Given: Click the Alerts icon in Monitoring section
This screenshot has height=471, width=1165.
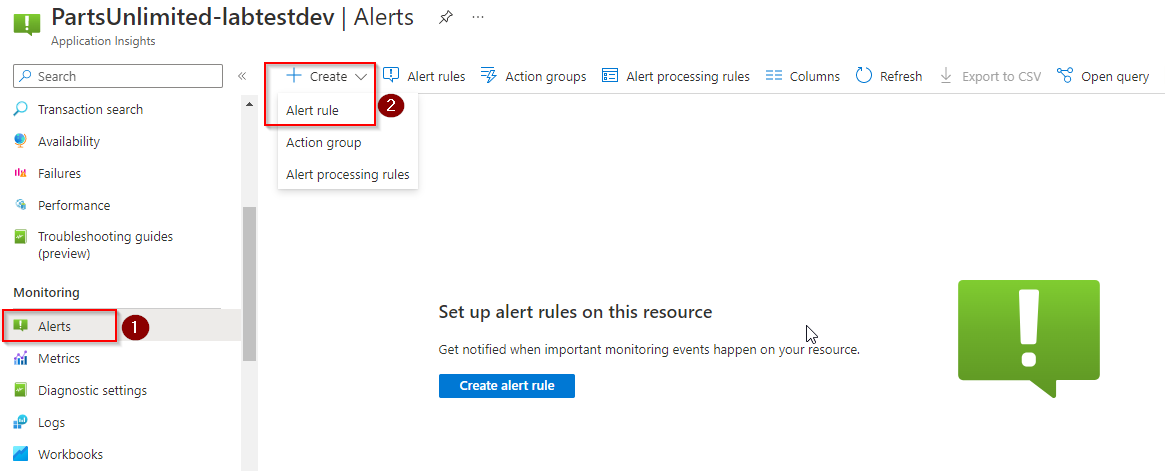Looking at the screenshot, I should pyautogui.click(x=21, y=326).
